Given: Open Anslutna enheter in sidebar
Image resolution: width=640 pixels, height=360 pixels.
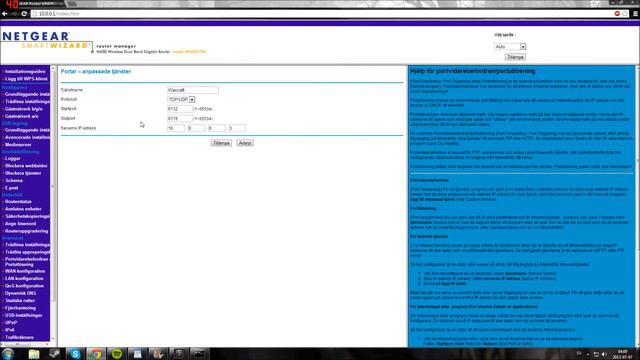Looking at the screenshot, I should (23, 209).
